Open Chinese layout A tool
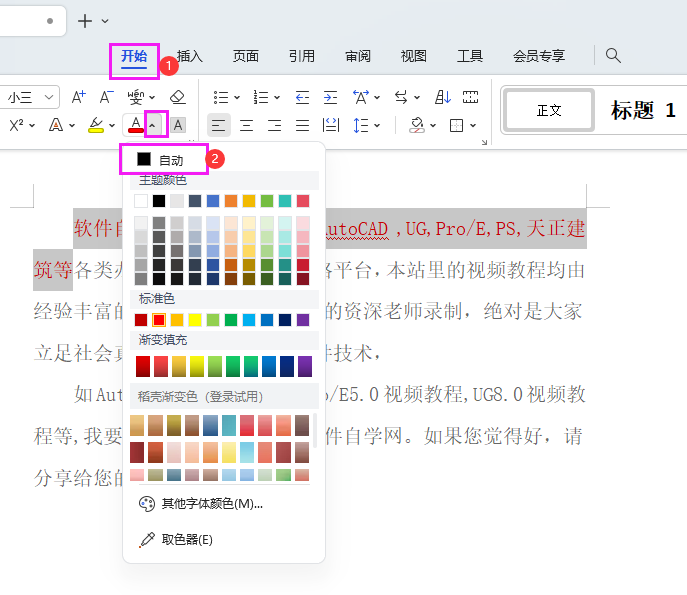 (x=361, y=97)
